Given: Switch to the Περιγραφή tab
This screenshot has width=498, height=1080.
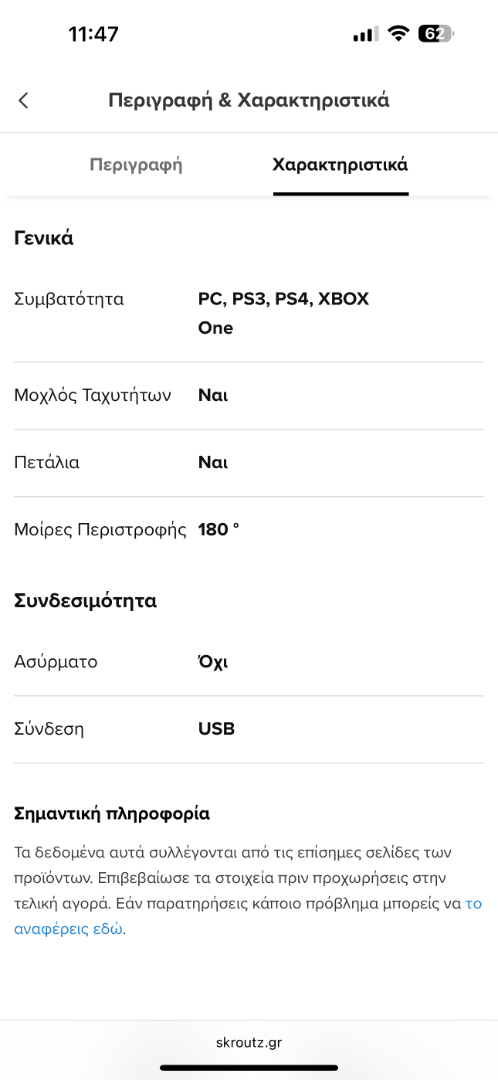Looking at the screenshot, I should 136,165.
